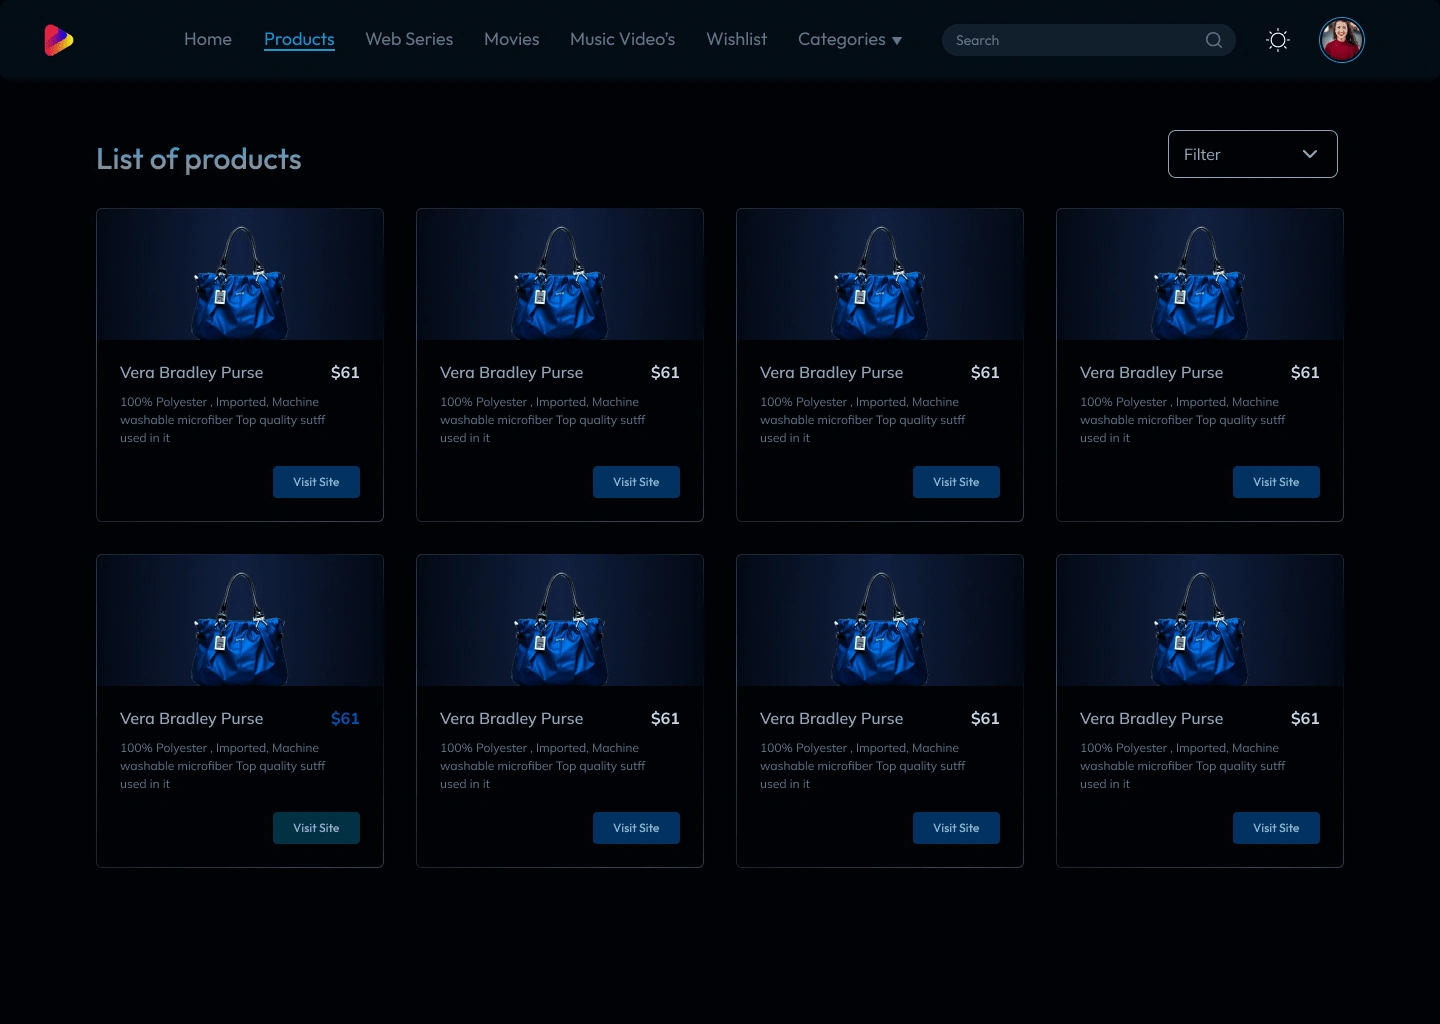Open the Wishlist page

point(737,39)
